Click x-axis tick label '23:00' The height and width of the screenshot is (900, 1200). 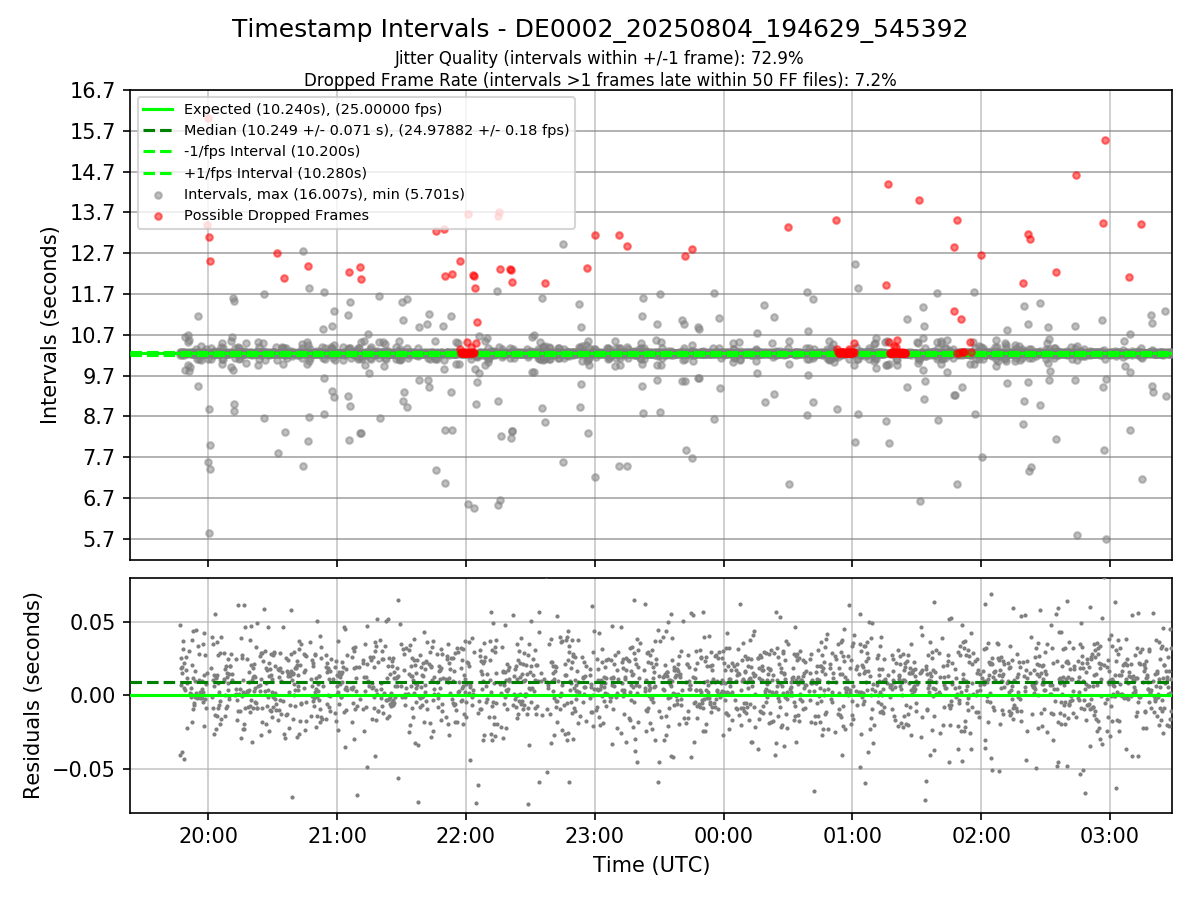595,836
